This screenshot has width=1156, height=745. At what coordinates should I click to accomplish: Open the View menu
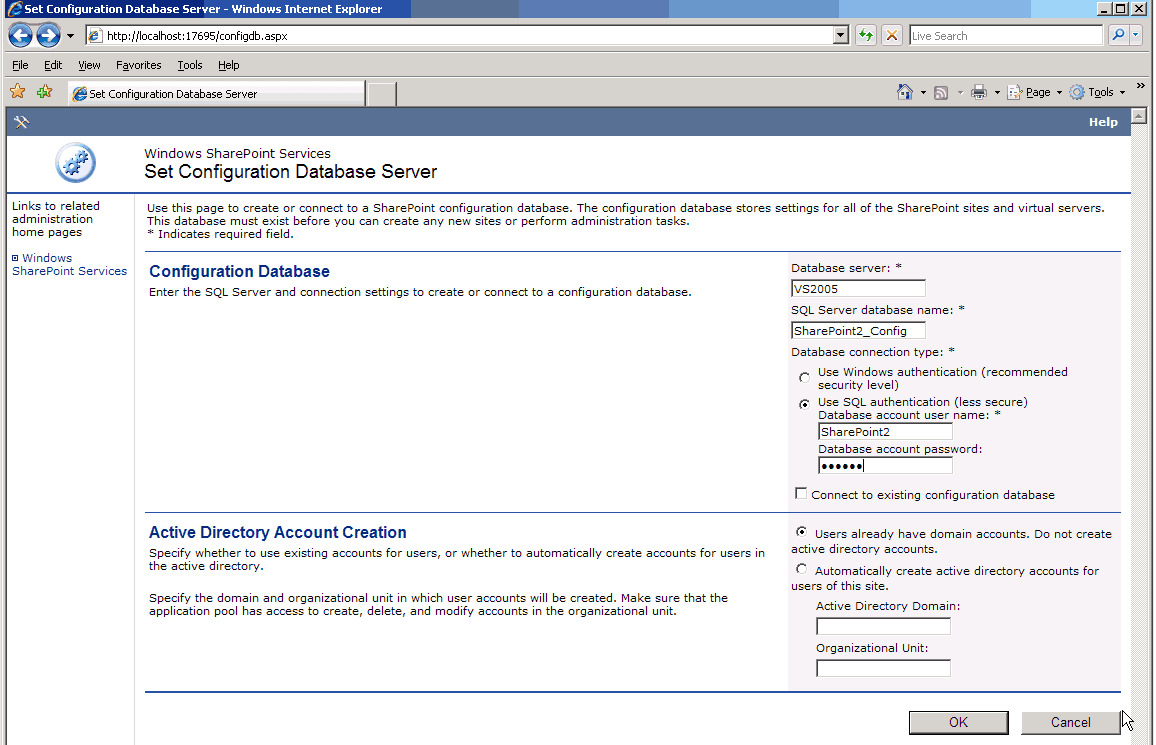coord(89,65)
